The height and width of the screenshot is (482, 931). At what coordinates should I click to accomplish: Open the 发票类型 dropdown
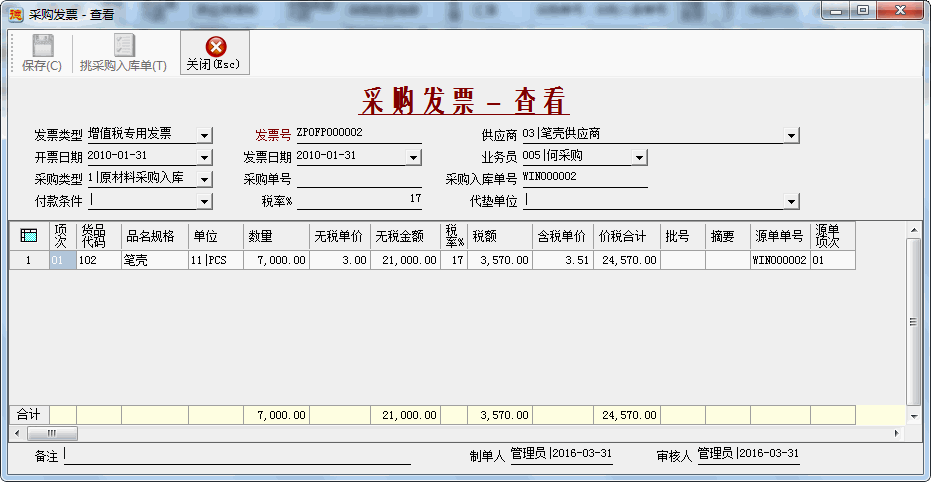point(204,135)
